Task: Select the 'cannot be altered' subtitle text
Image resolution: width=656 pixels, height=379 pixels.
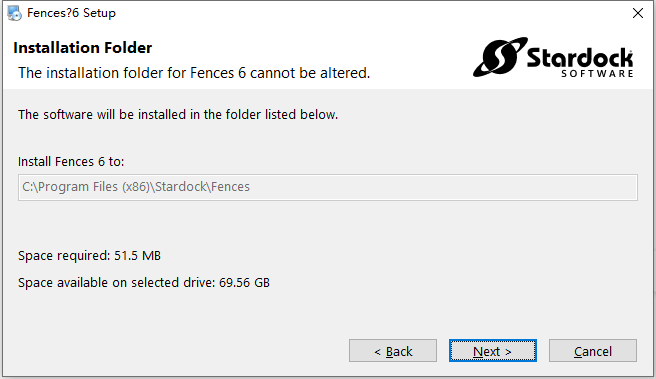Action: [x=310, y=73]
